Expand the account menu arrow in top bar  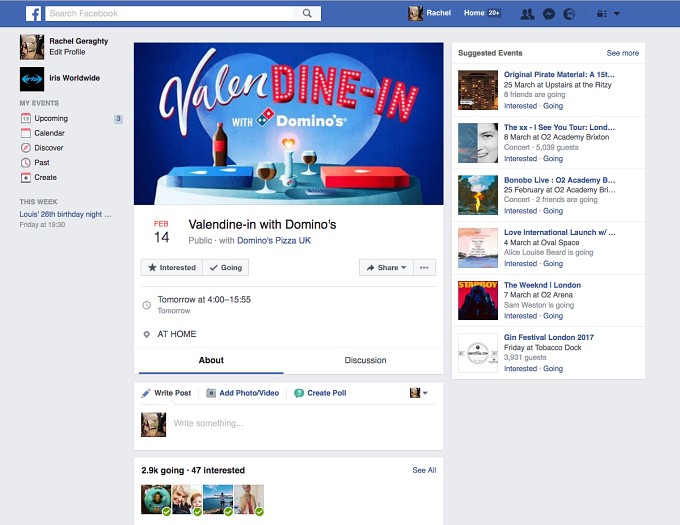pyautogui.click(x=617, y=14)
